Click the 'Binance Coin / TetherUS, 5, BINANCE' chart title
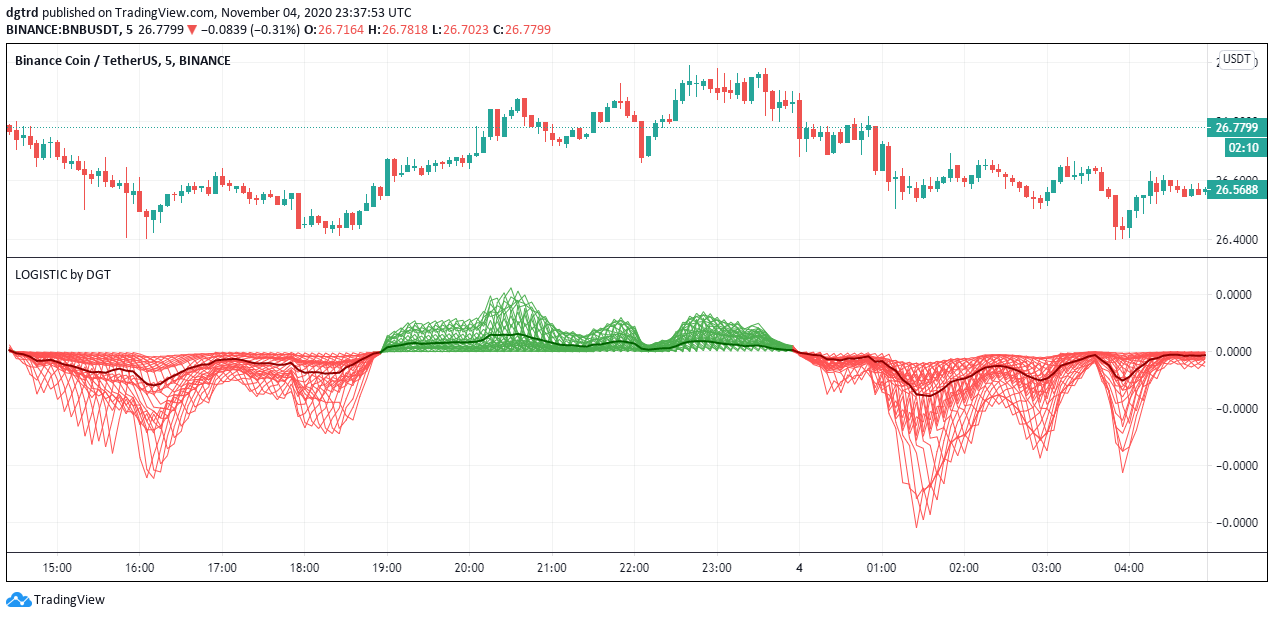The image size is (1274, 618). [123, 61]
